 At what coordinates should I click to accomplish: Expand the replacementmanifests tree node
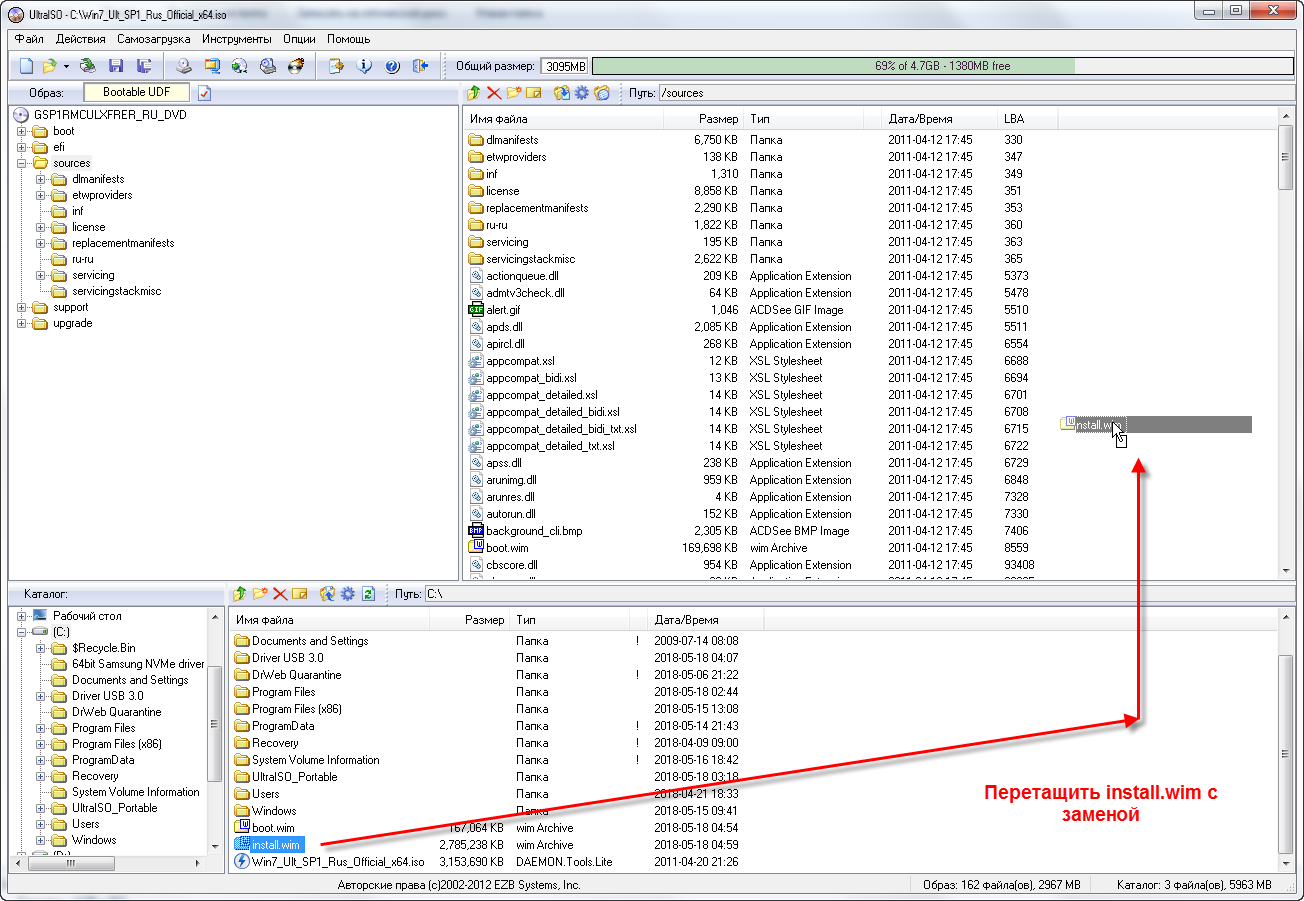[x=41, y=243]
